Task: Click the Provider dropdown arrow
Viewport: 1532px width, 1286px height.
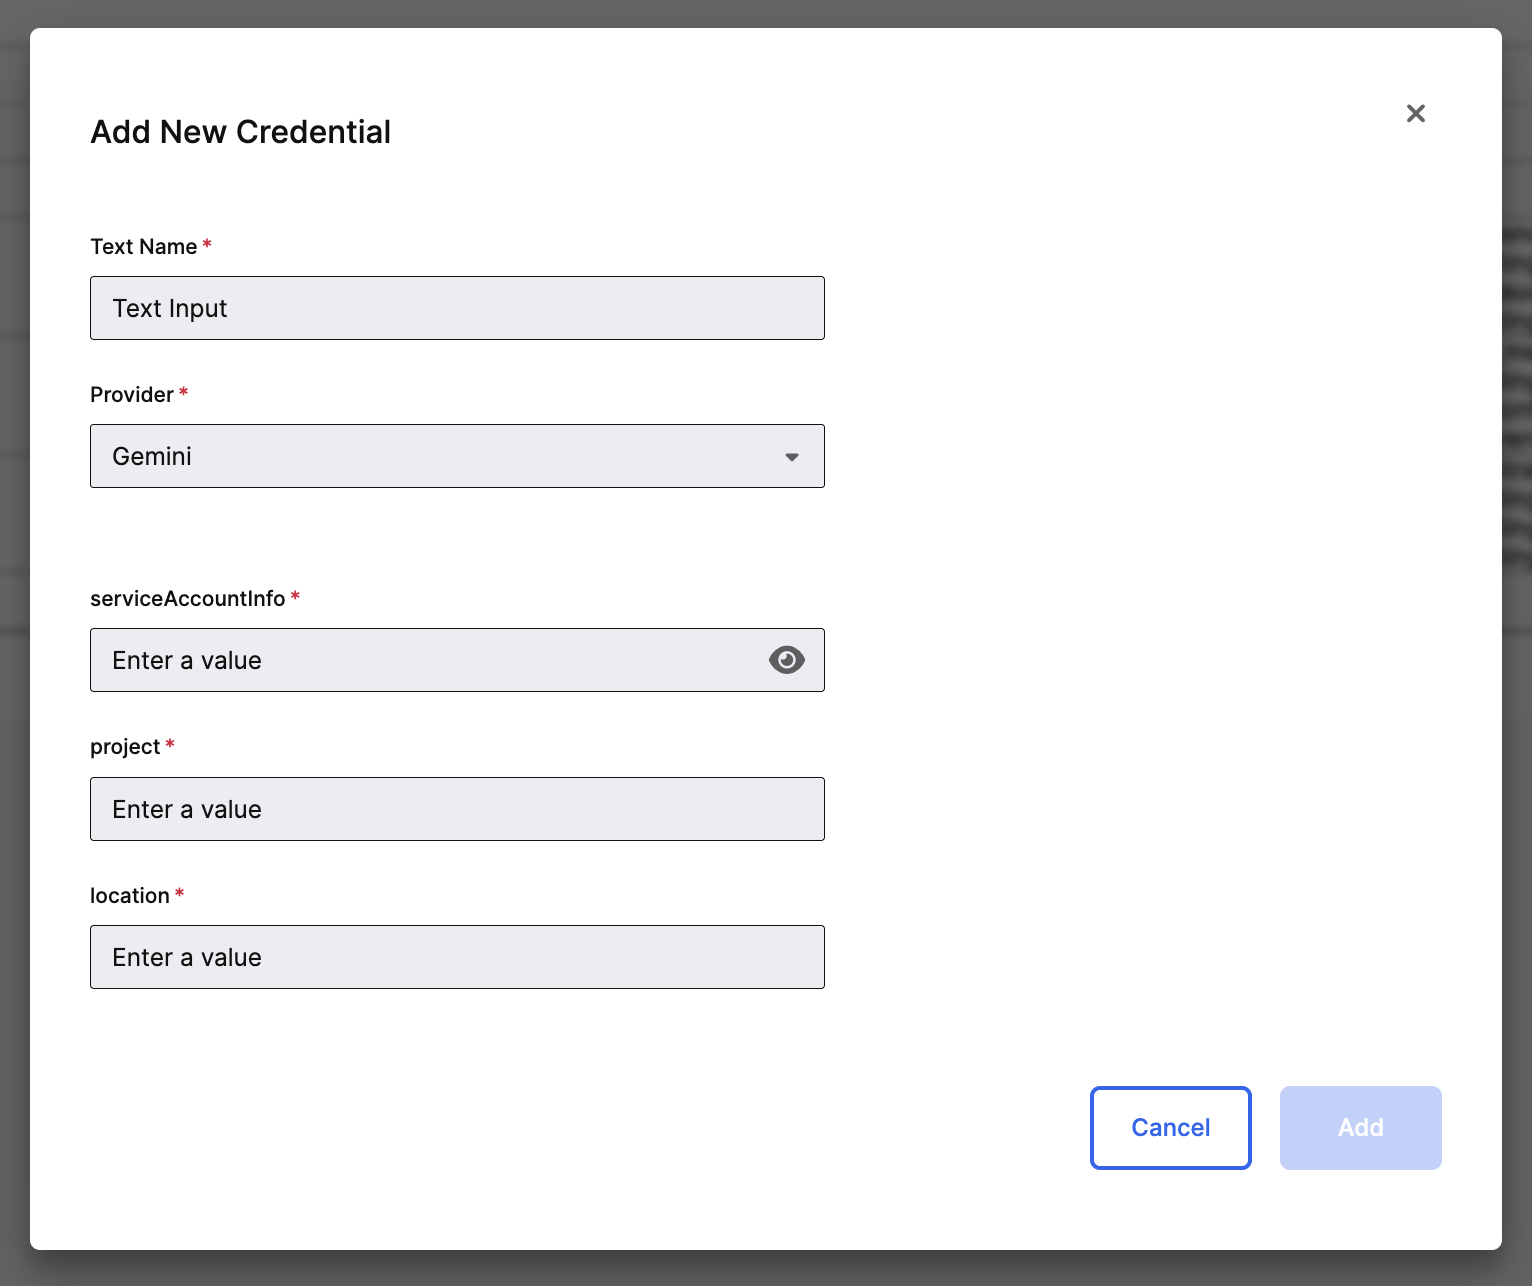Action: [x=791, y=457]
